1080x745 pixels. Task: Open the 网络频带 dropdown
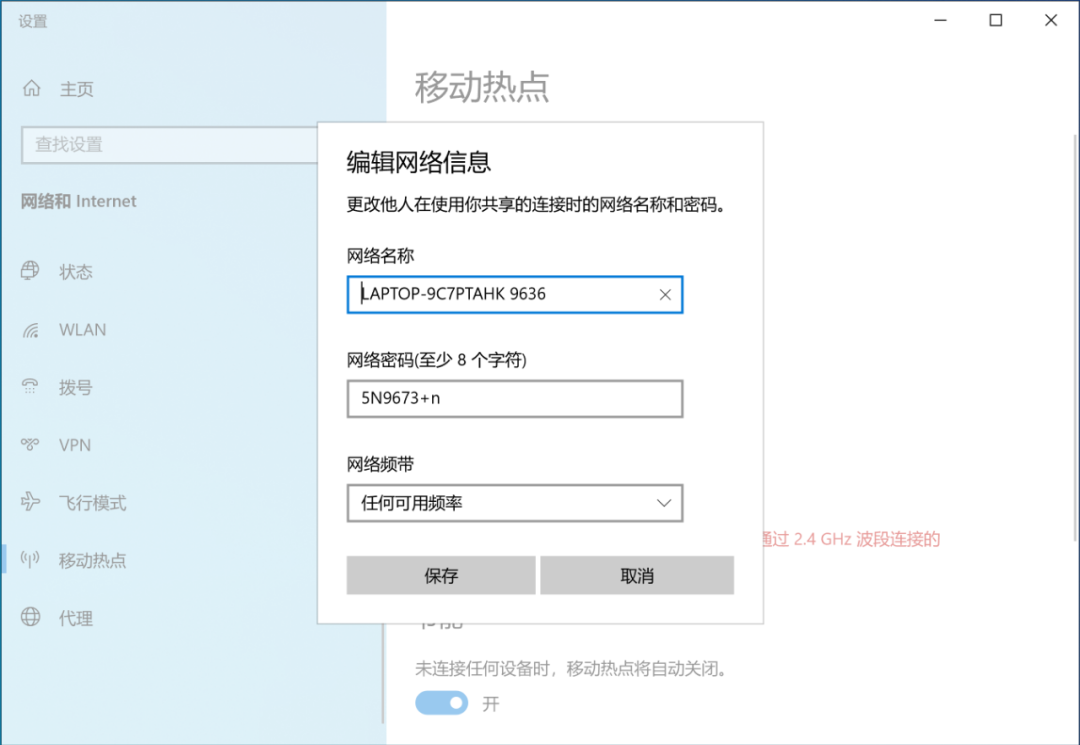(515, 503)
